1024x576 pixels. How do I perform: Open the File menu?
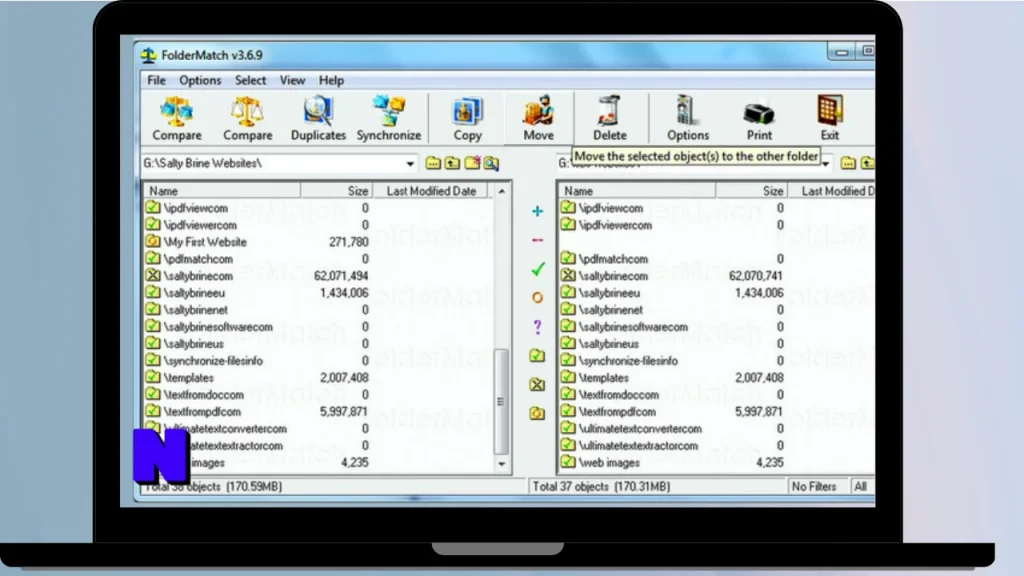156,80
